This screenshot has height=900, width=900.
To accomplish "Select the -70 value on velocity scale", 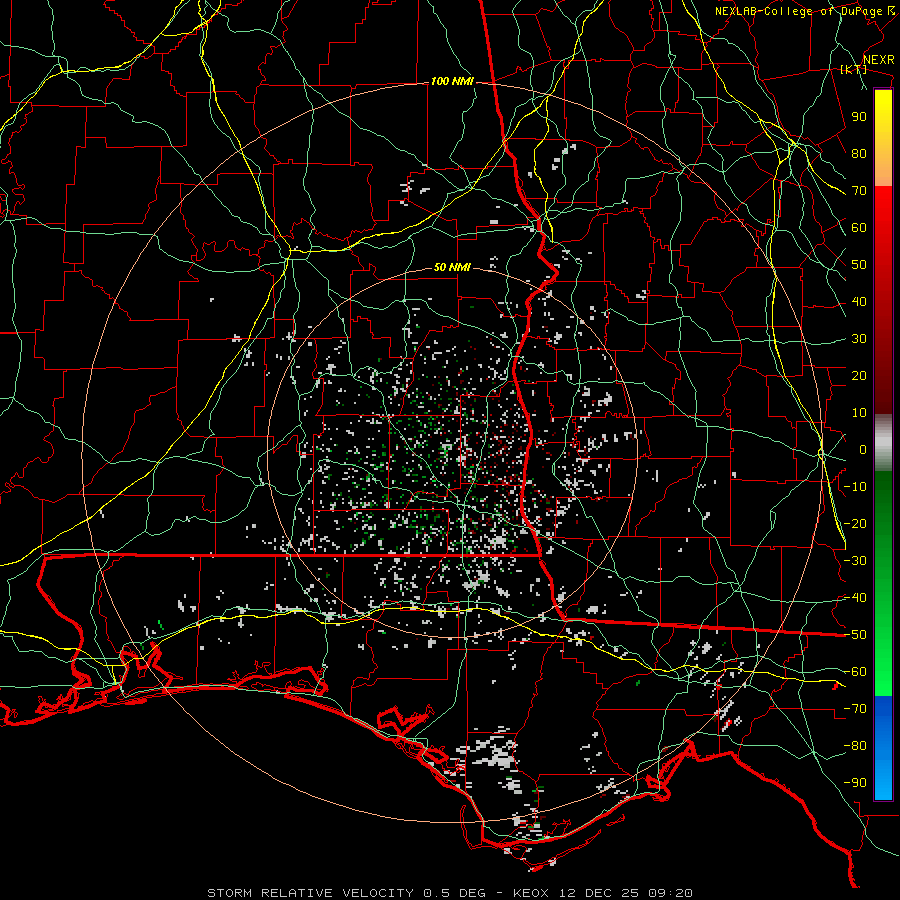I will tap(855, 709).
